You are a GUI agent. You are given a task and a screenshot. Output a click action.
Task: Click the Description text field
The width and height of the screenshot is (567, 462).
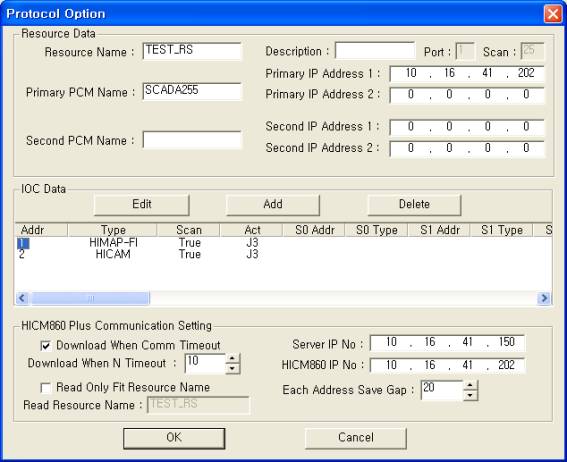pyautogui.click(x=375, y=51)
